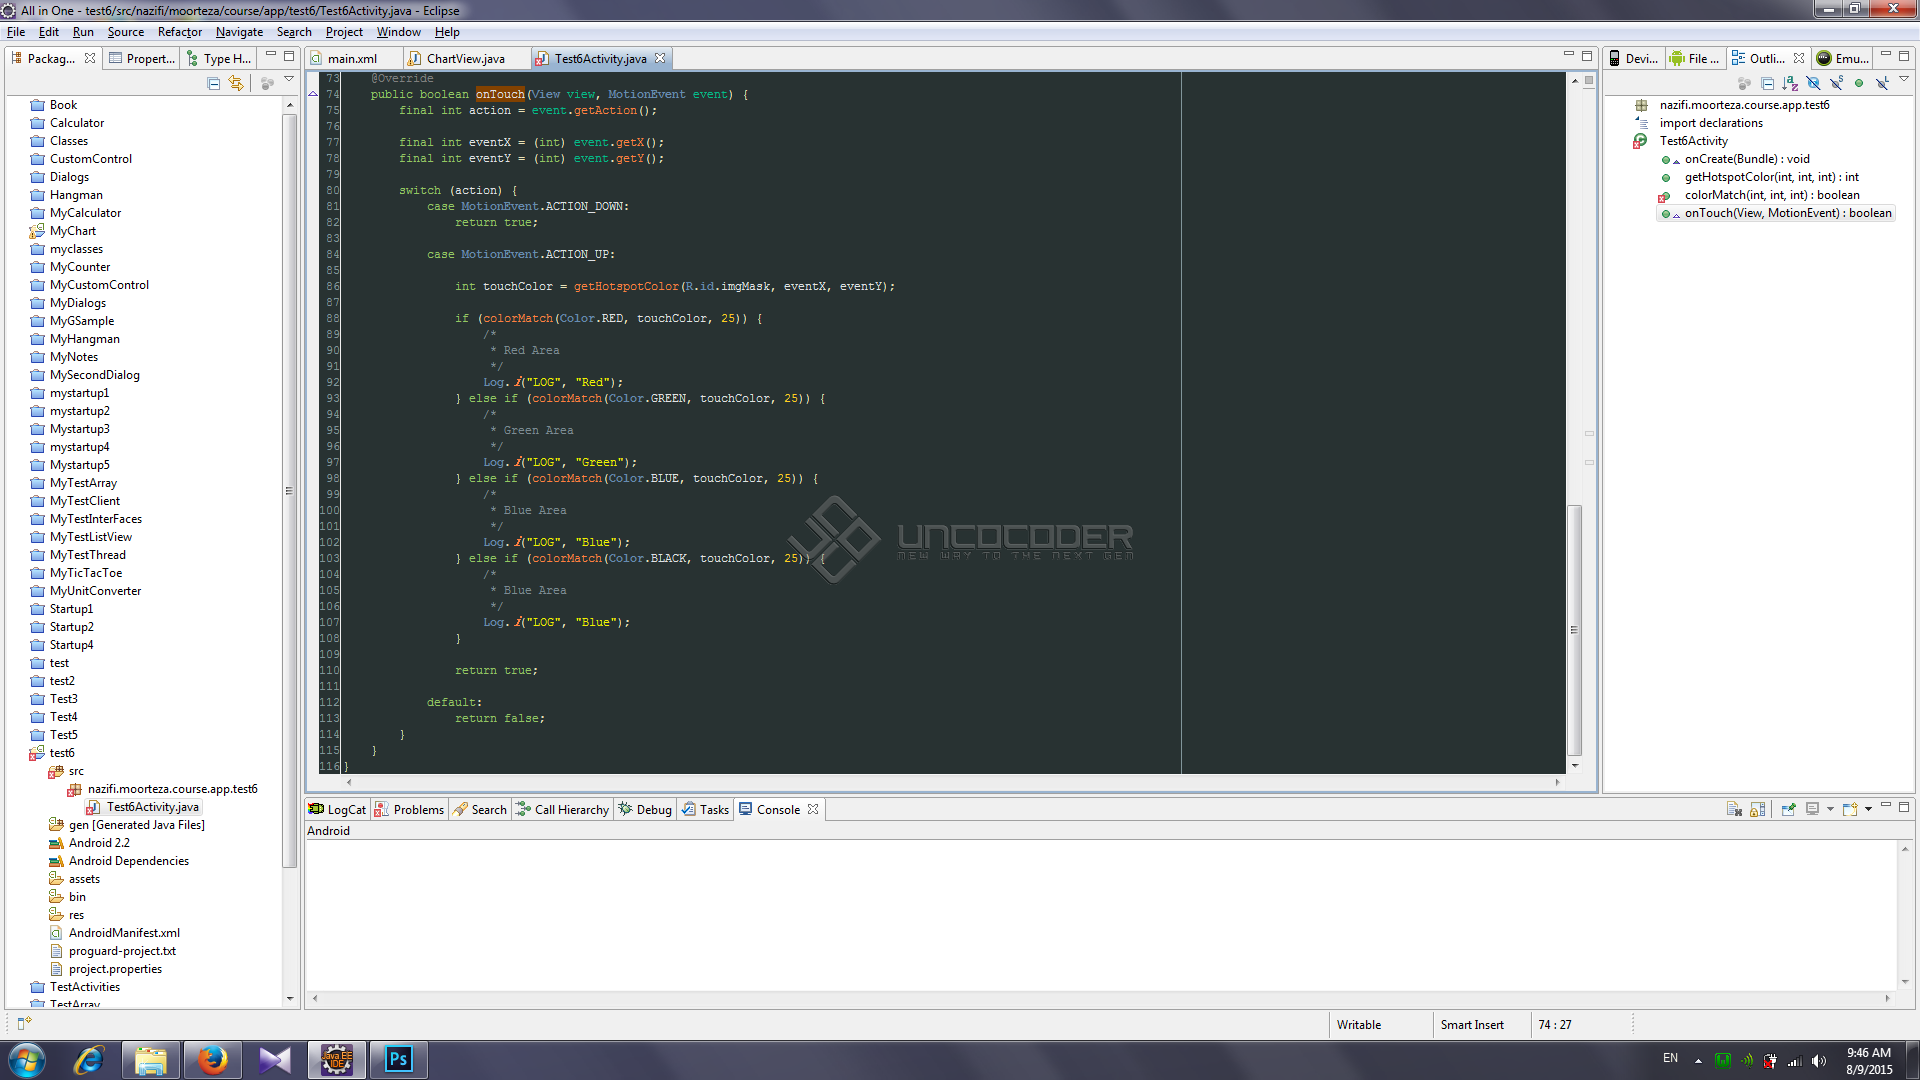1920x1080 pixels.
Task: Select onCreate(Bundle) in Outline
Action: 1746,159
